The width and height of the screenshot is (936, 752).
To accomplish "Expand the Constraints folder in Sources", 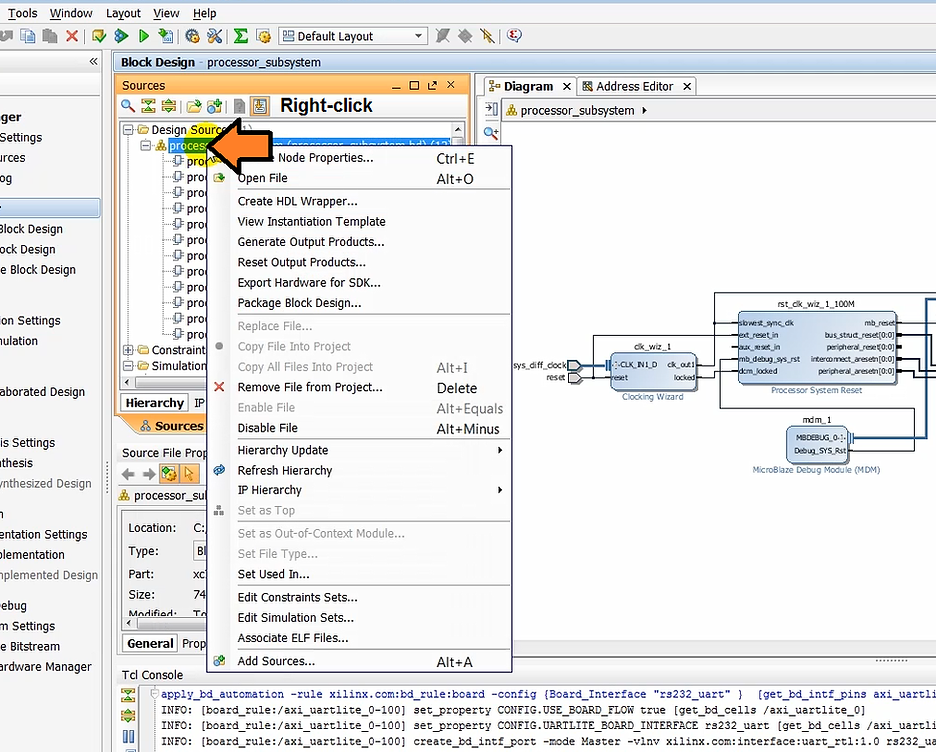I will click(x=128, y=350).
